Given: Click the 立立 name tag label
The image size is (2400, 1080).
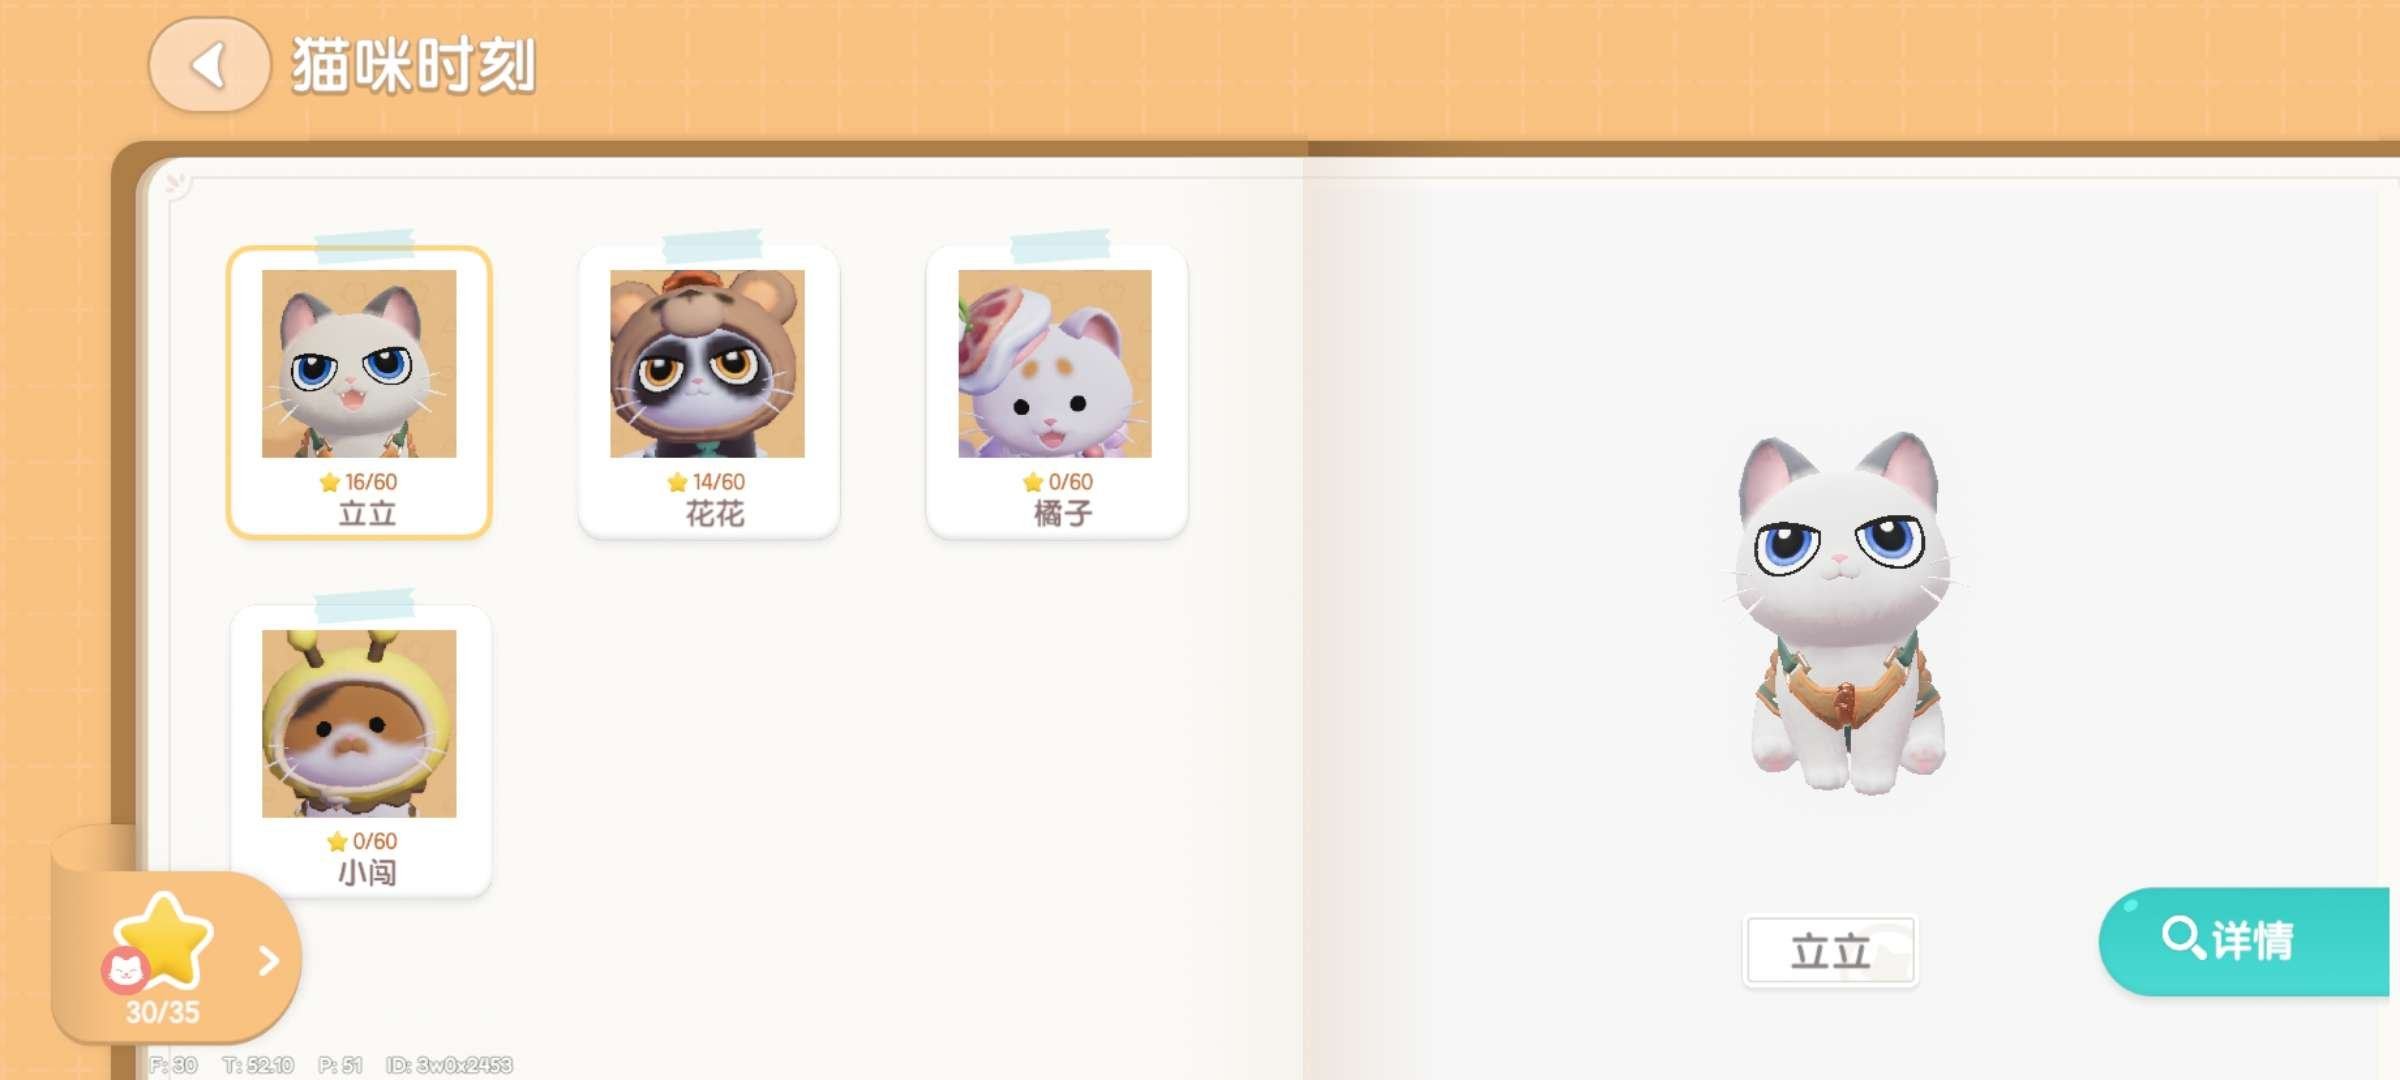Looking at the screenshot, I should click(1830, 951).
